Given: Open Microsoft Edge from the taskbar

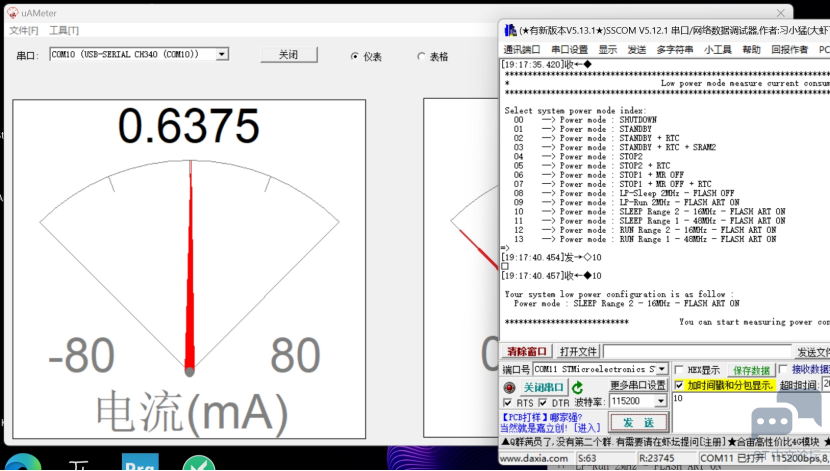Looking at the screenshot, I should click(x=23, y=461).
